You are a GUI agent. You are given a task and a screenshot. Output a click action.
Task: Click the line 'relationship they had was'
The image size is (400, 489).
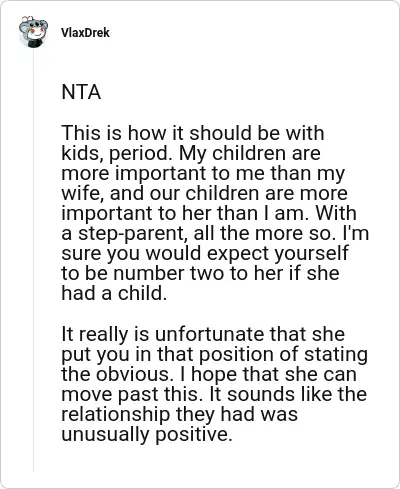(x=179, y=414)
